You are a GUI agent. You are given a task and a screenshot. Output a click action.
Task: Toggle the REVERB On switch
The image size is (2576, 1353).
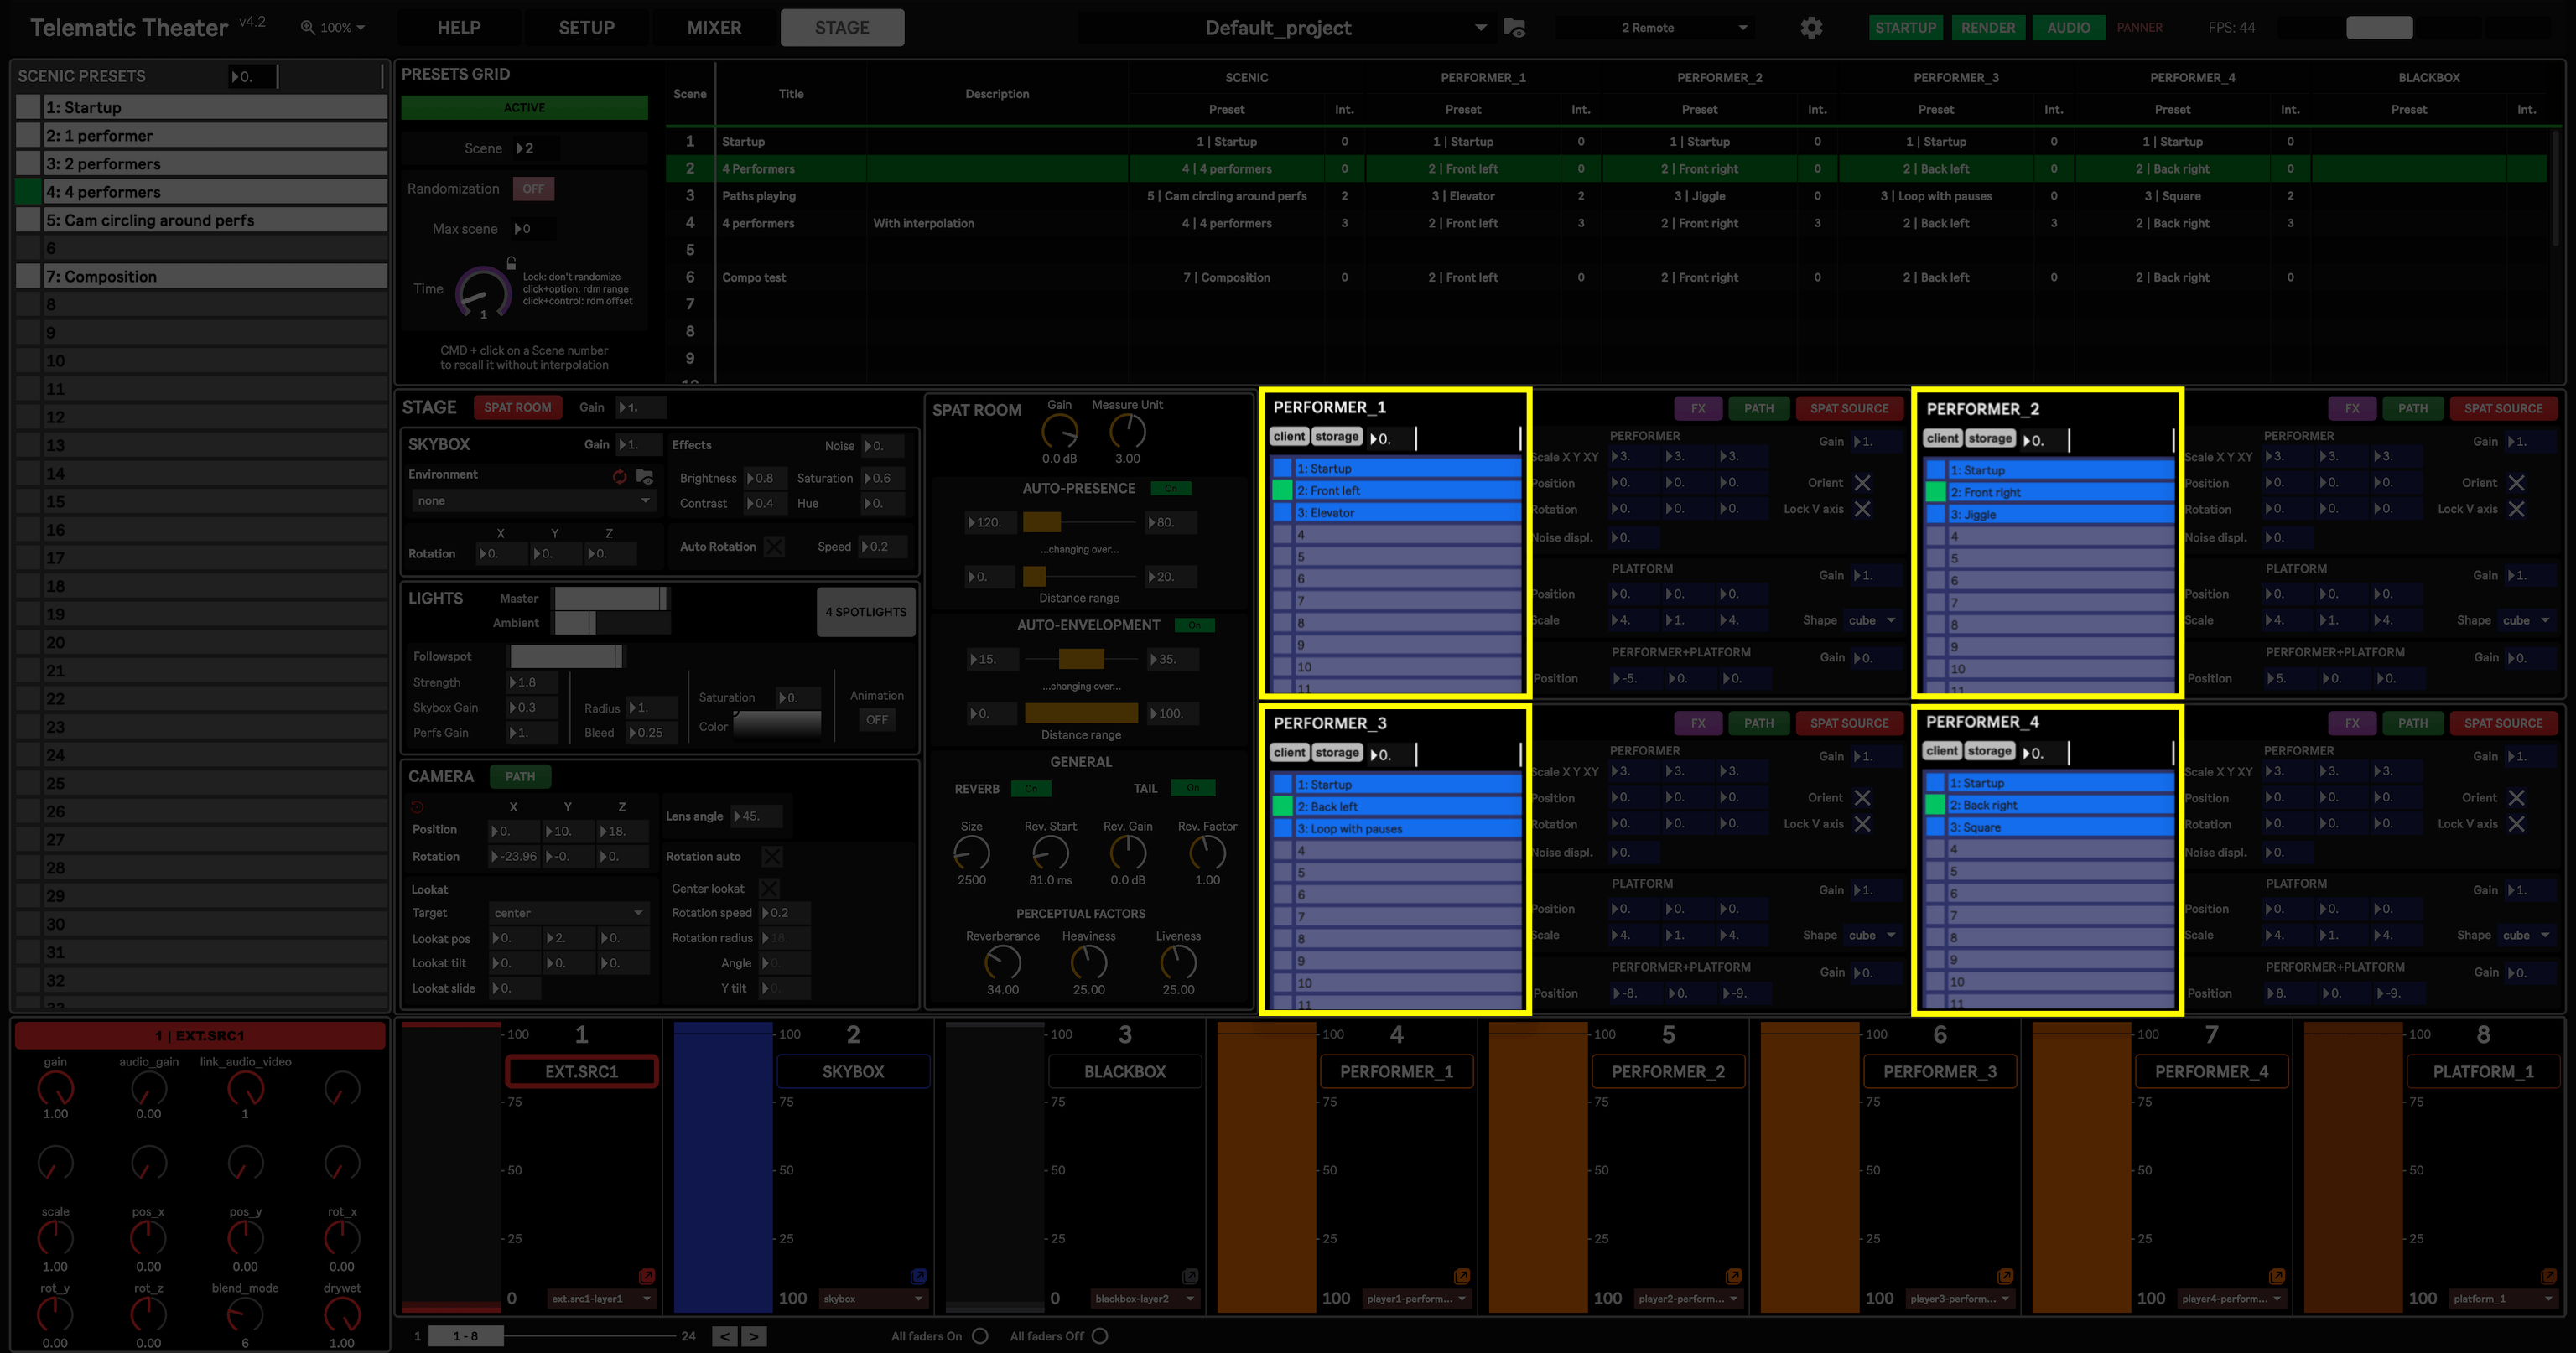click(x=1031, y=789)
